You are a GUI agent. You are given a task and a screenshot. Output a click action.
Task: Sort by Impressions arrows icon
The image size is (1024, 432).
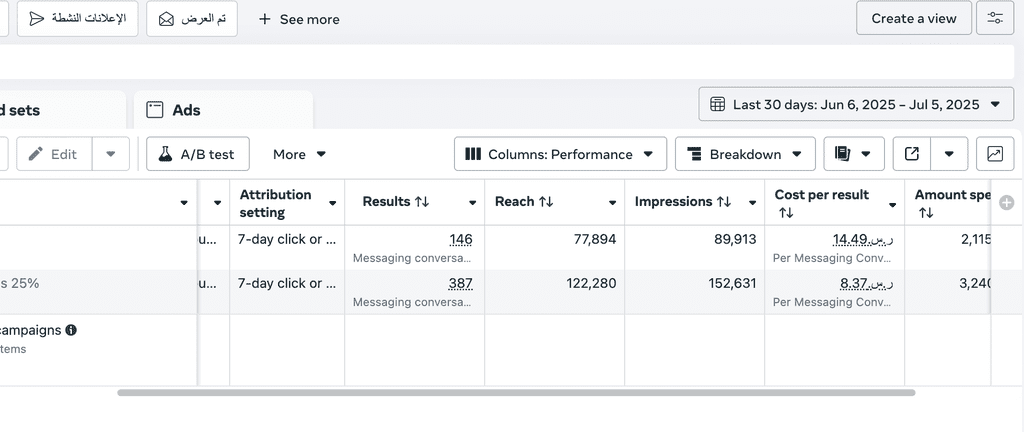[724, 202]
